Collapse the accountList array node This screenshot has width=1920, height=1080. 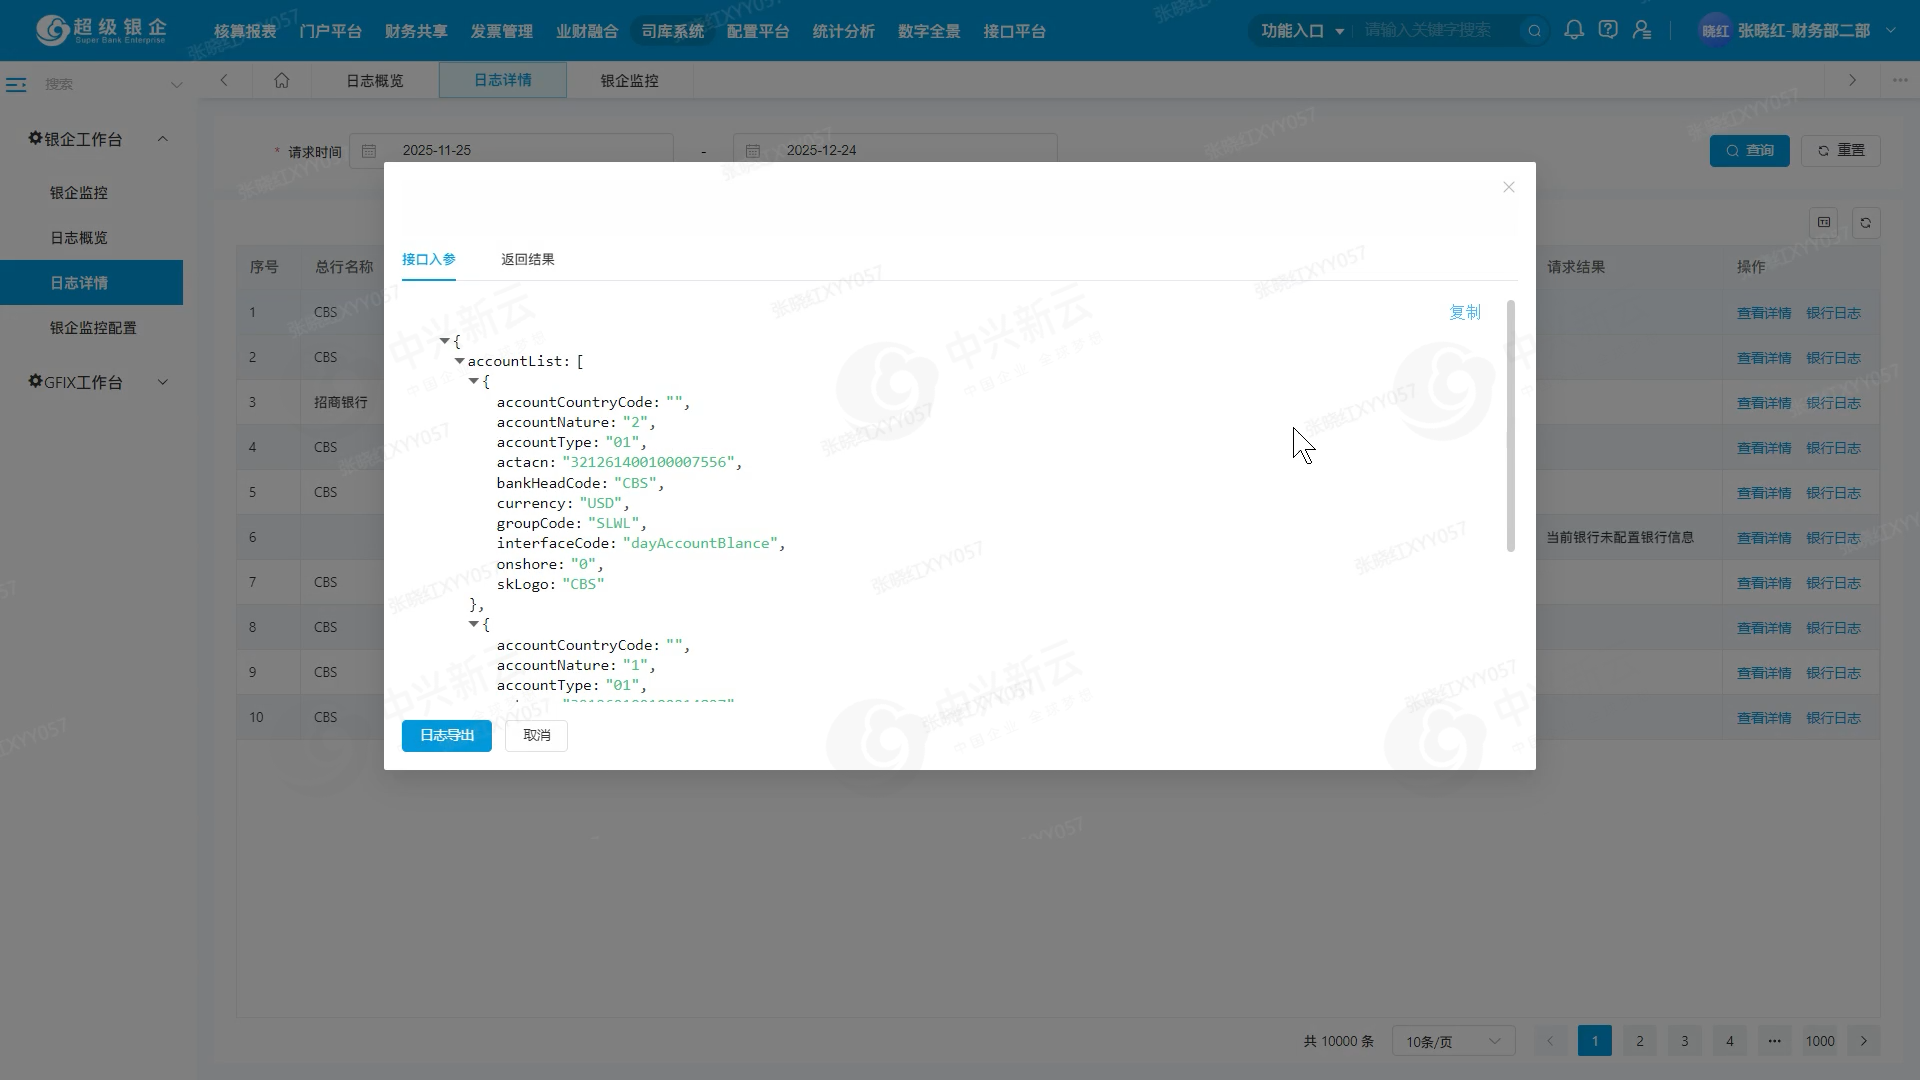pyautogui.click(x=460, y=361)
